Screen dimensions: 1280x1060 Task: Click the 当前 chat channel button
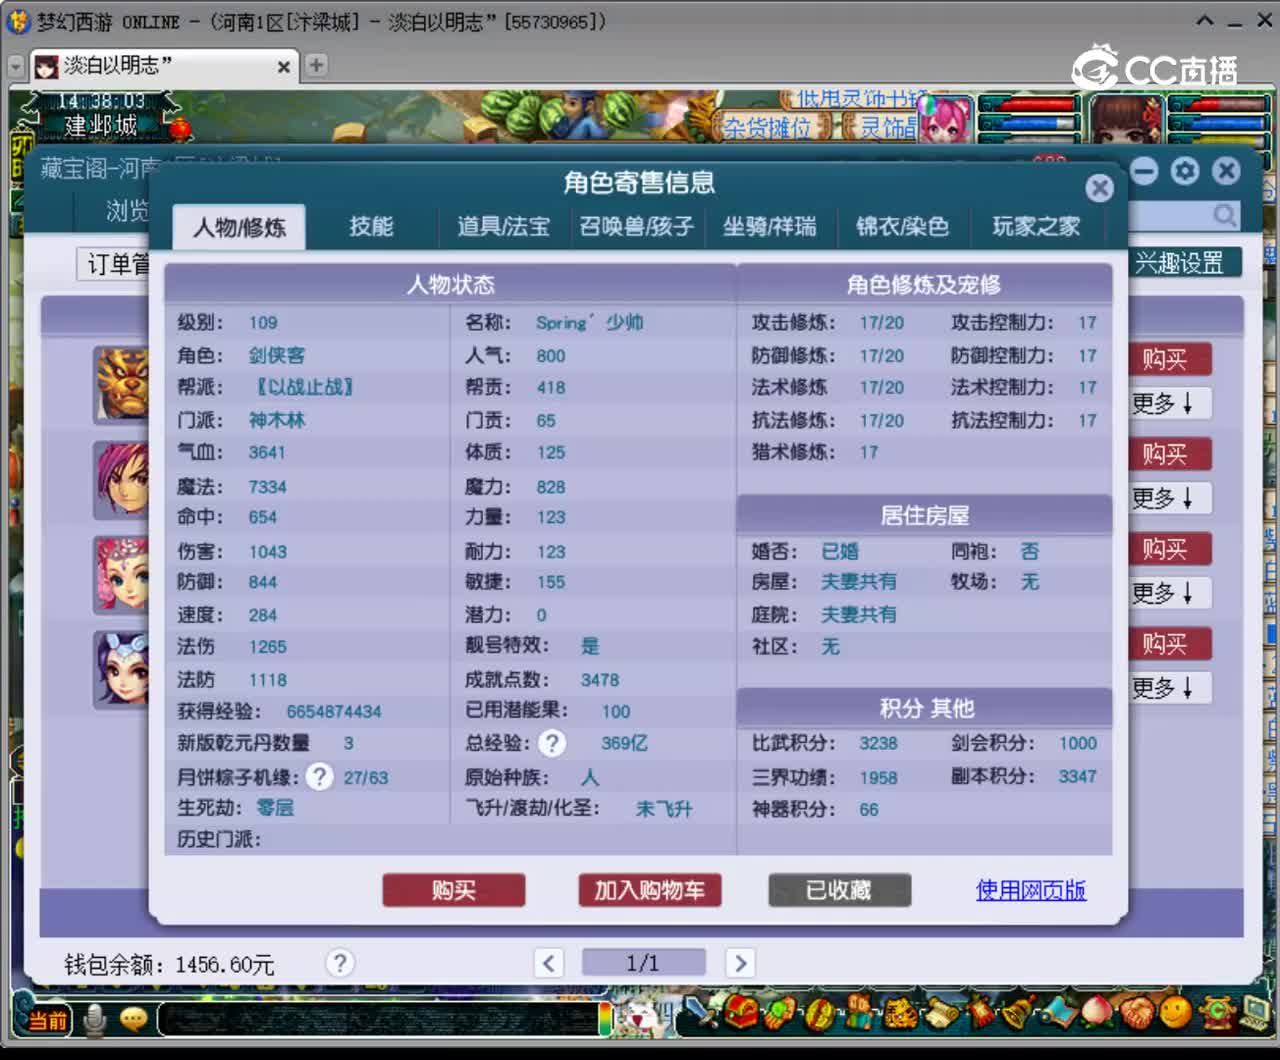click(47, 1020)
